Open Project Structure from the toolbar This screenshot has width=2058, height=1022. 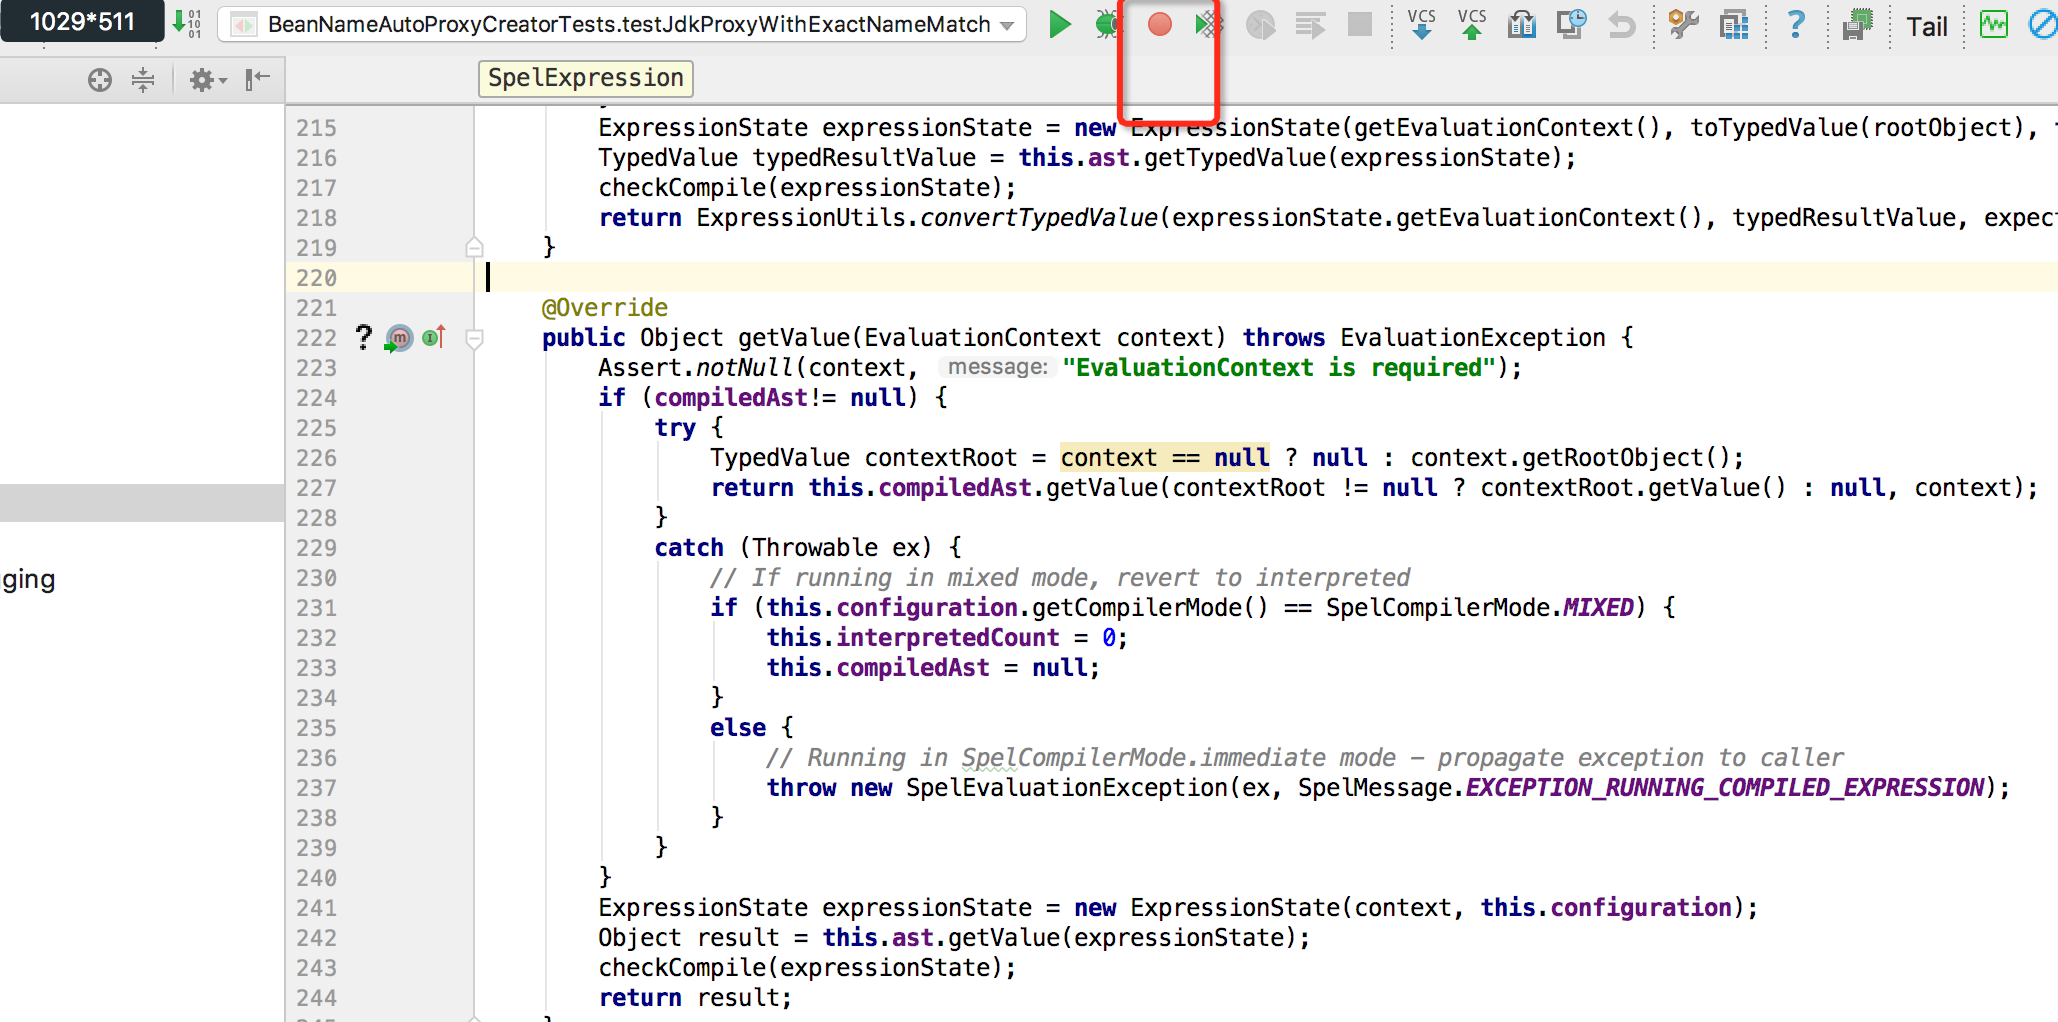(1734, 24)
